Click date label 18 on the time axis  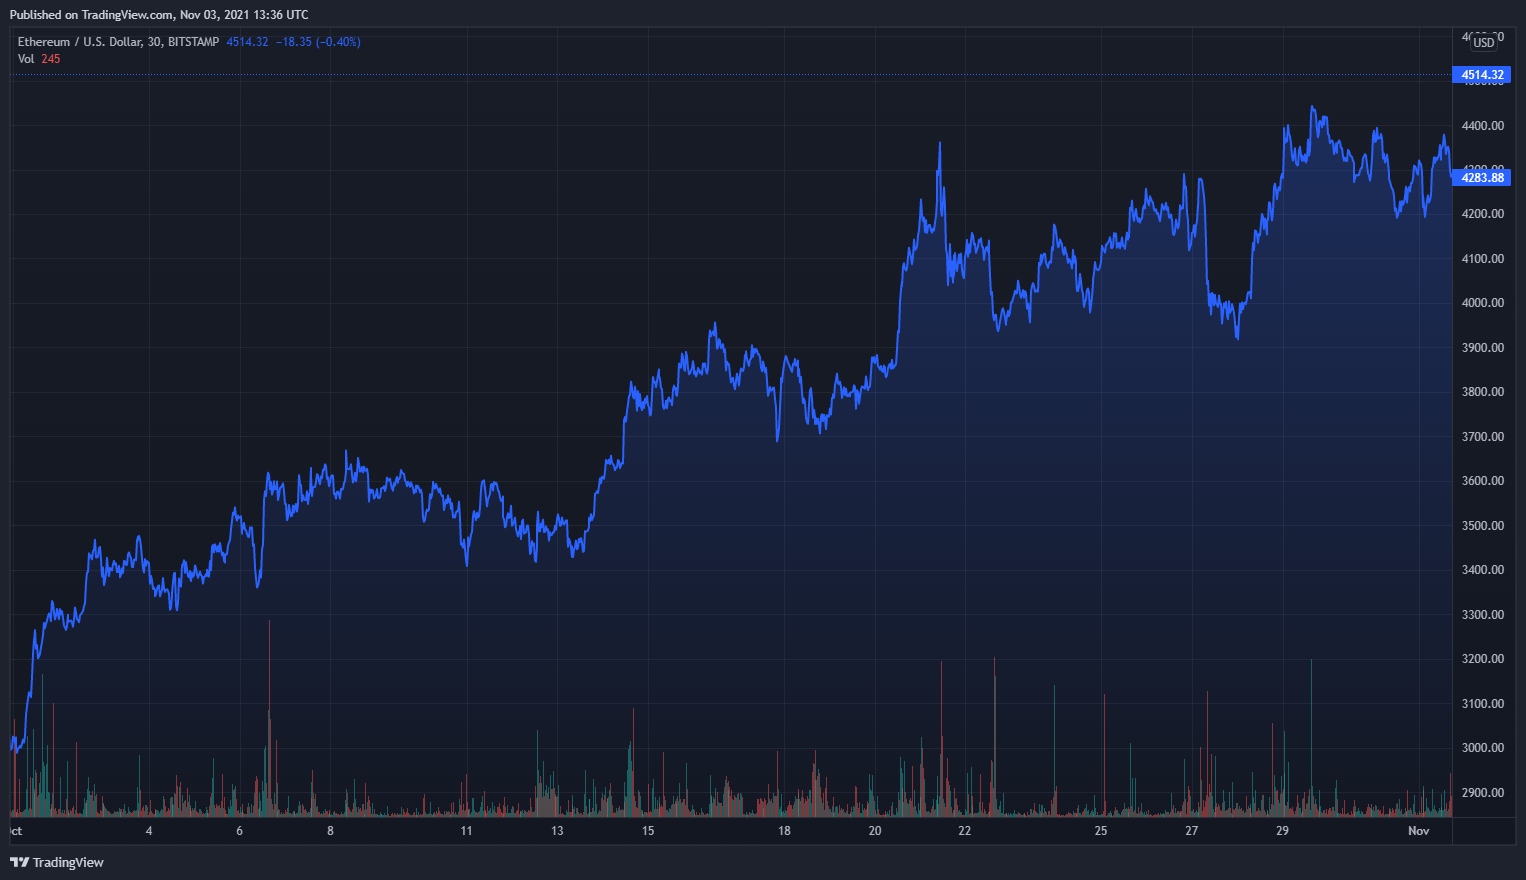tap(784, 831)
